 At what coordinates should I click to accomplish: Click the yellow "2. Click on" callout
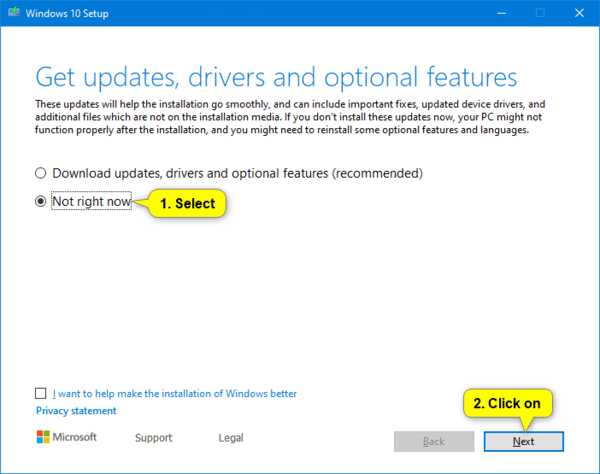point(508,403)
